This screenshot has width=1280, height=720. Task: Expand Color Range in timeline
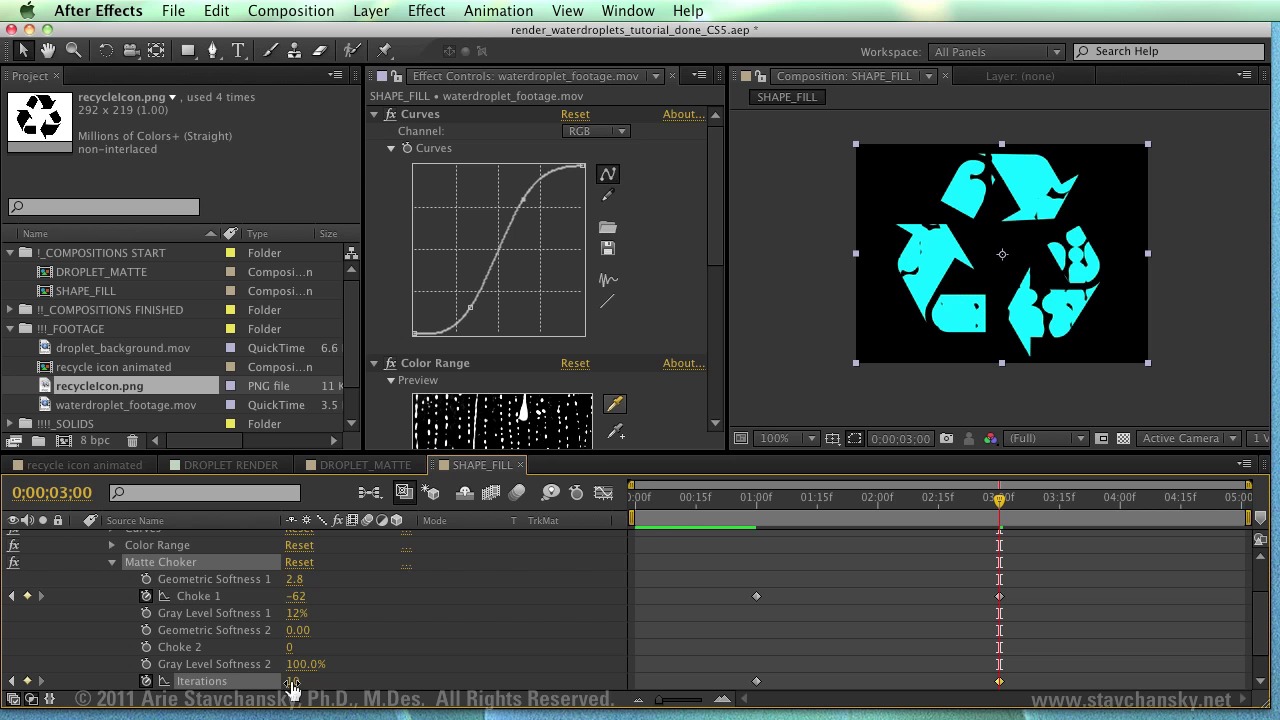(x=112, y=545)
